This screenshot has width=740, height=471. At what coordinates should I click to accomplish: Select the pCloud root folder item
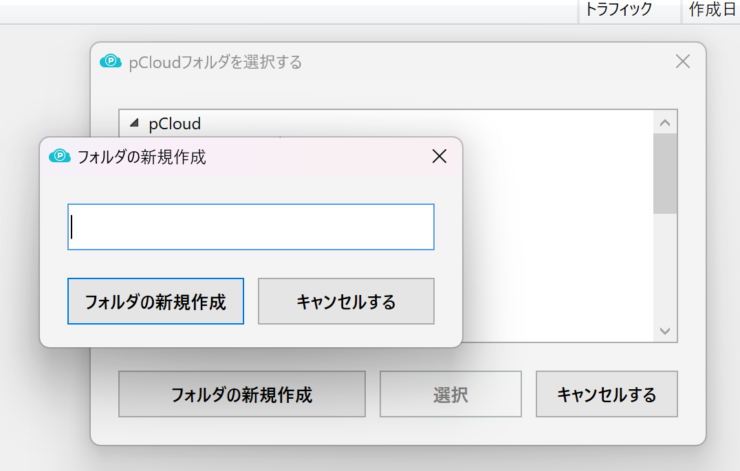[x=175, y=124]
